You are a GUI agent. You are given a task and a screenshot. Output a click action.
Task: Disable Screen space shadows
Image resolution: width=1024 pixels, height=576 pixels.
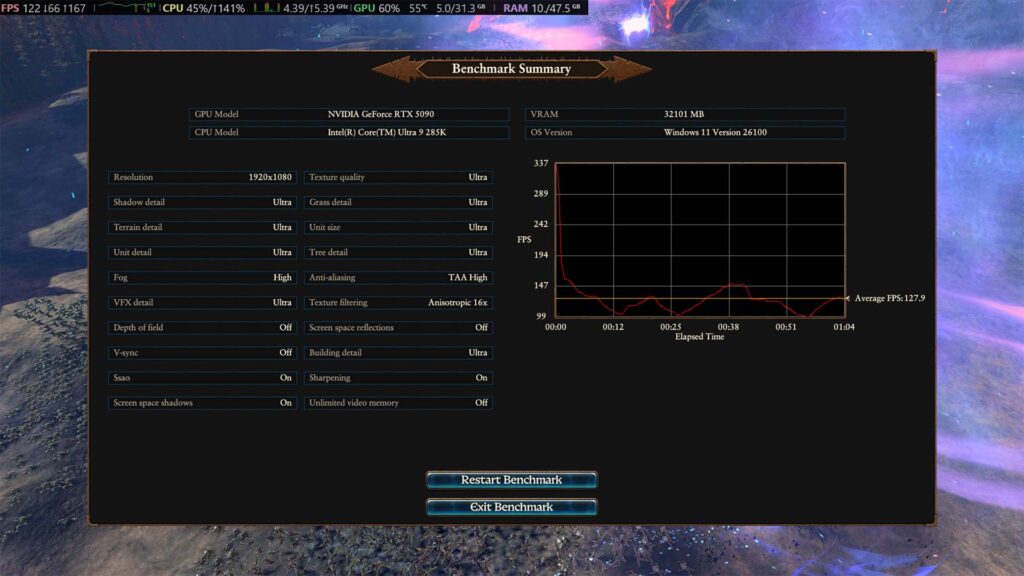pos(200,402)
